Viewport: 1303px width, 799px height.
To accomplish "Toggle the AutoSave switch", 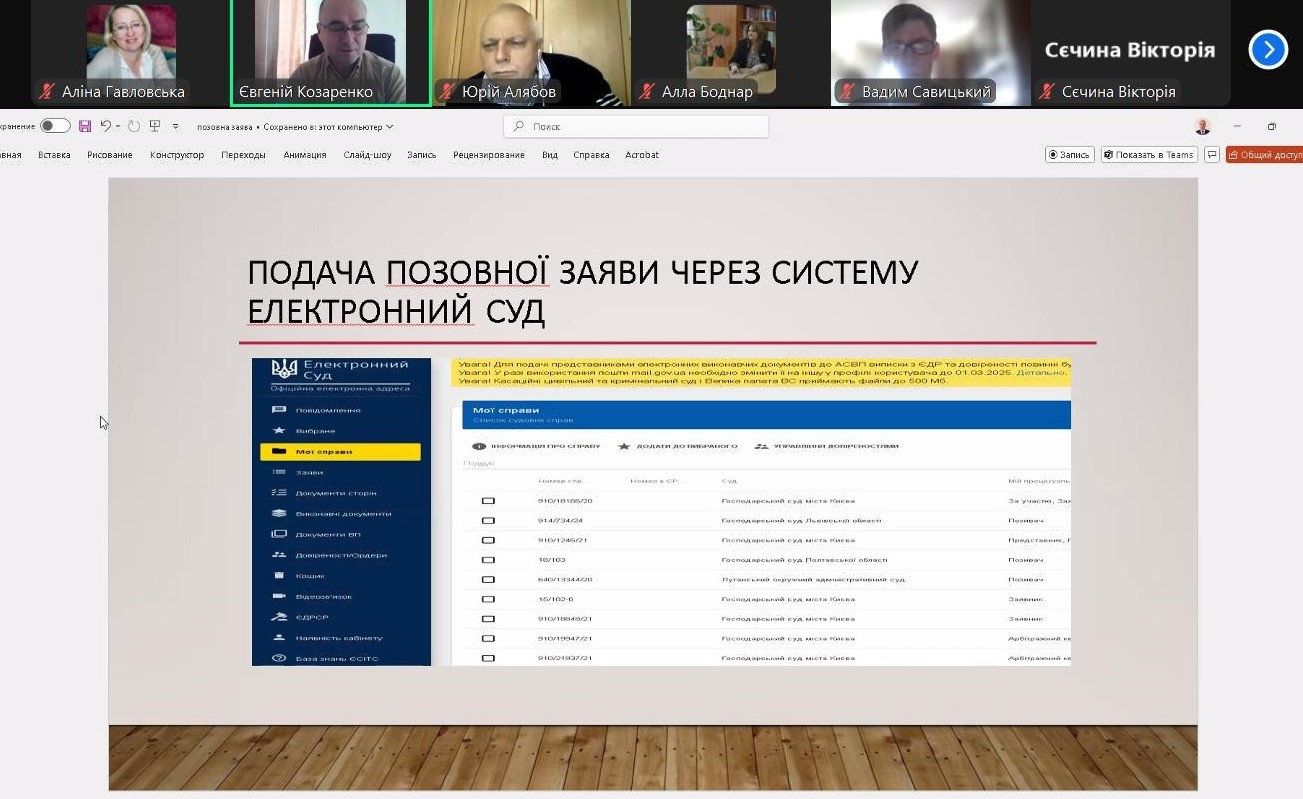I will (x=55, y=126).
